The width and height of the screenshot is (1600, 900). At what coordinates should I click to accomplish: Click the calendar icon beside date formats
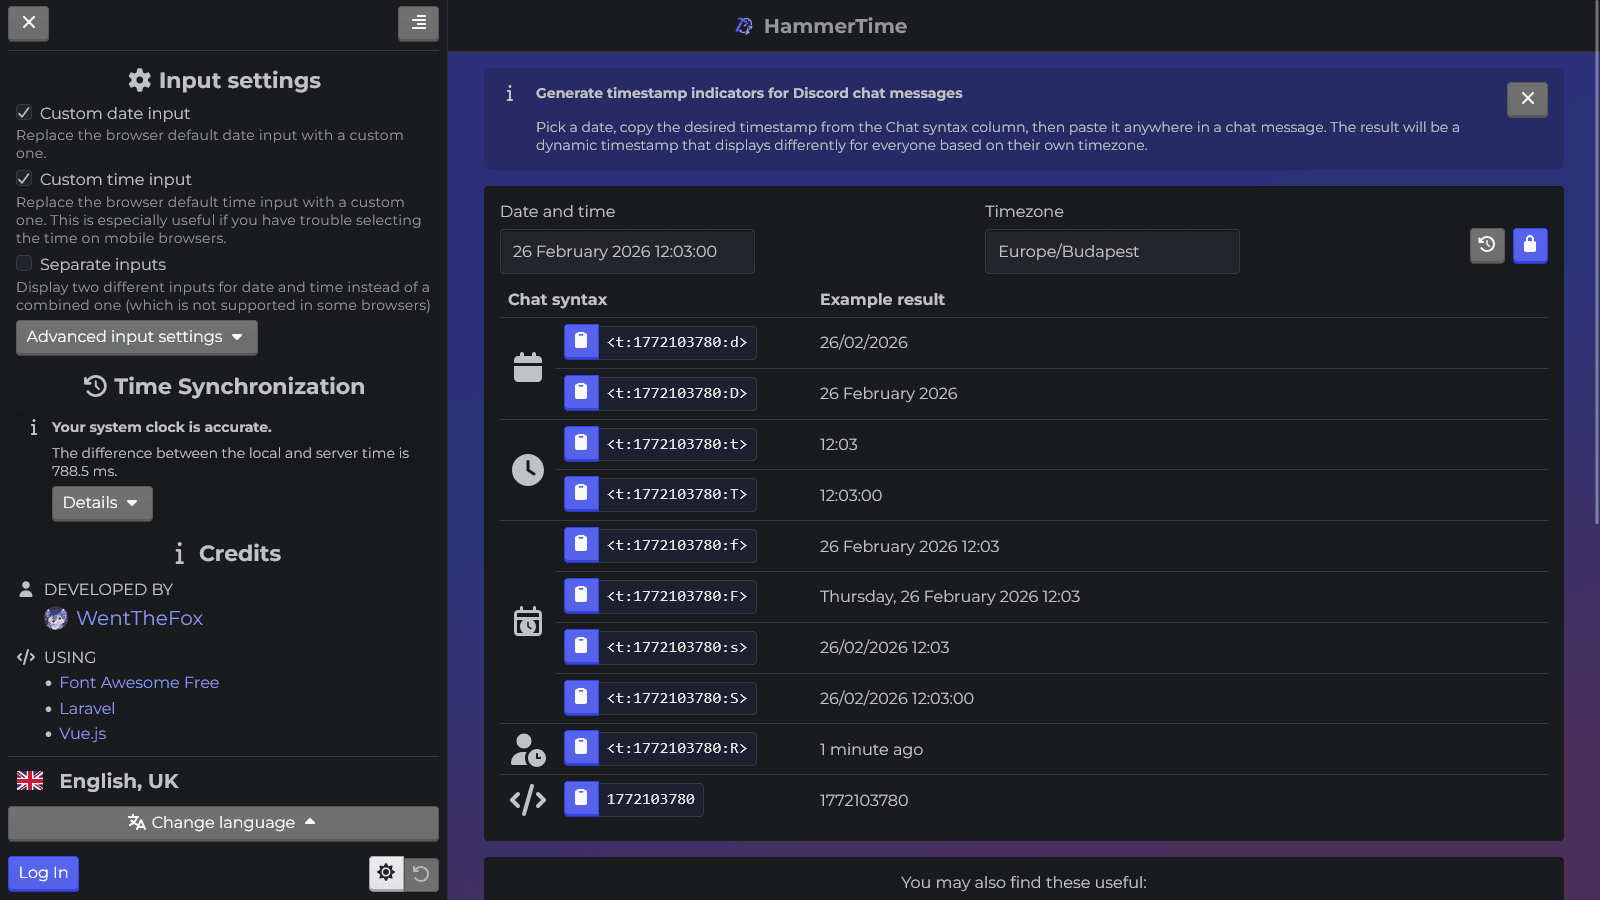[528, 367]
